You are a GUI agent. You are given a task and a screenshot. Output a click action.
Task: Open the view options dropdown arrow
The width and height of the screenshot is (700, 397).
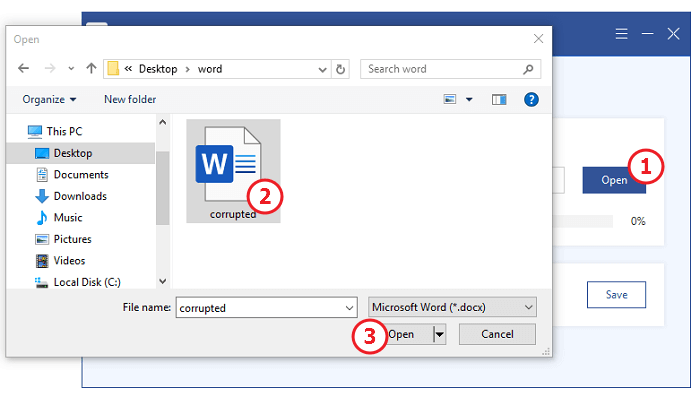tap(469, 100)
